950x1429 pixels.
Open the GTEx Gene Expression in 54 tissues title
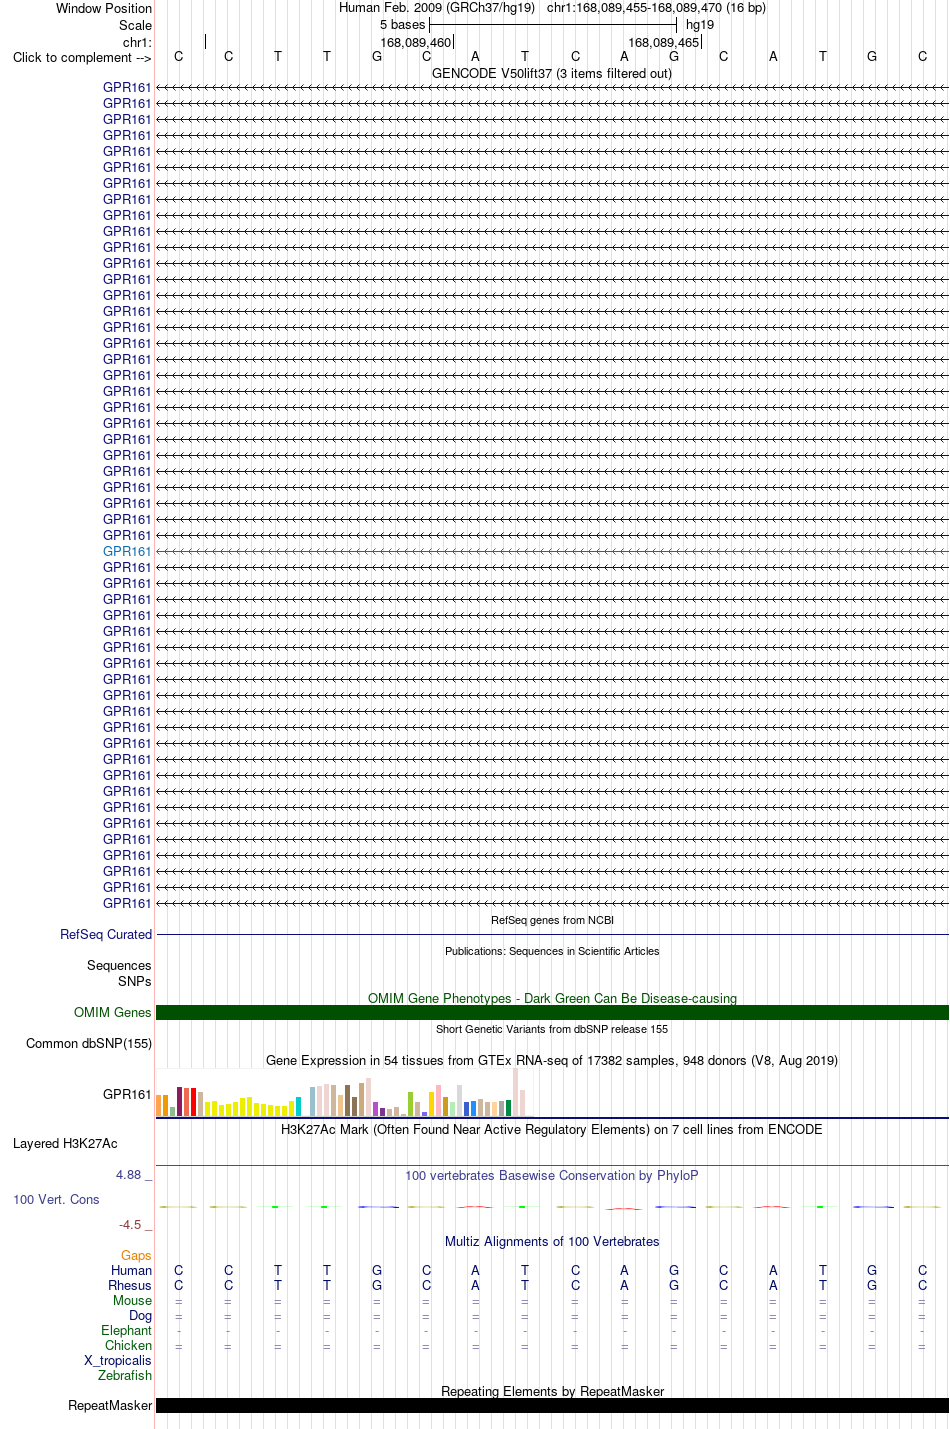coord(552,1060)
